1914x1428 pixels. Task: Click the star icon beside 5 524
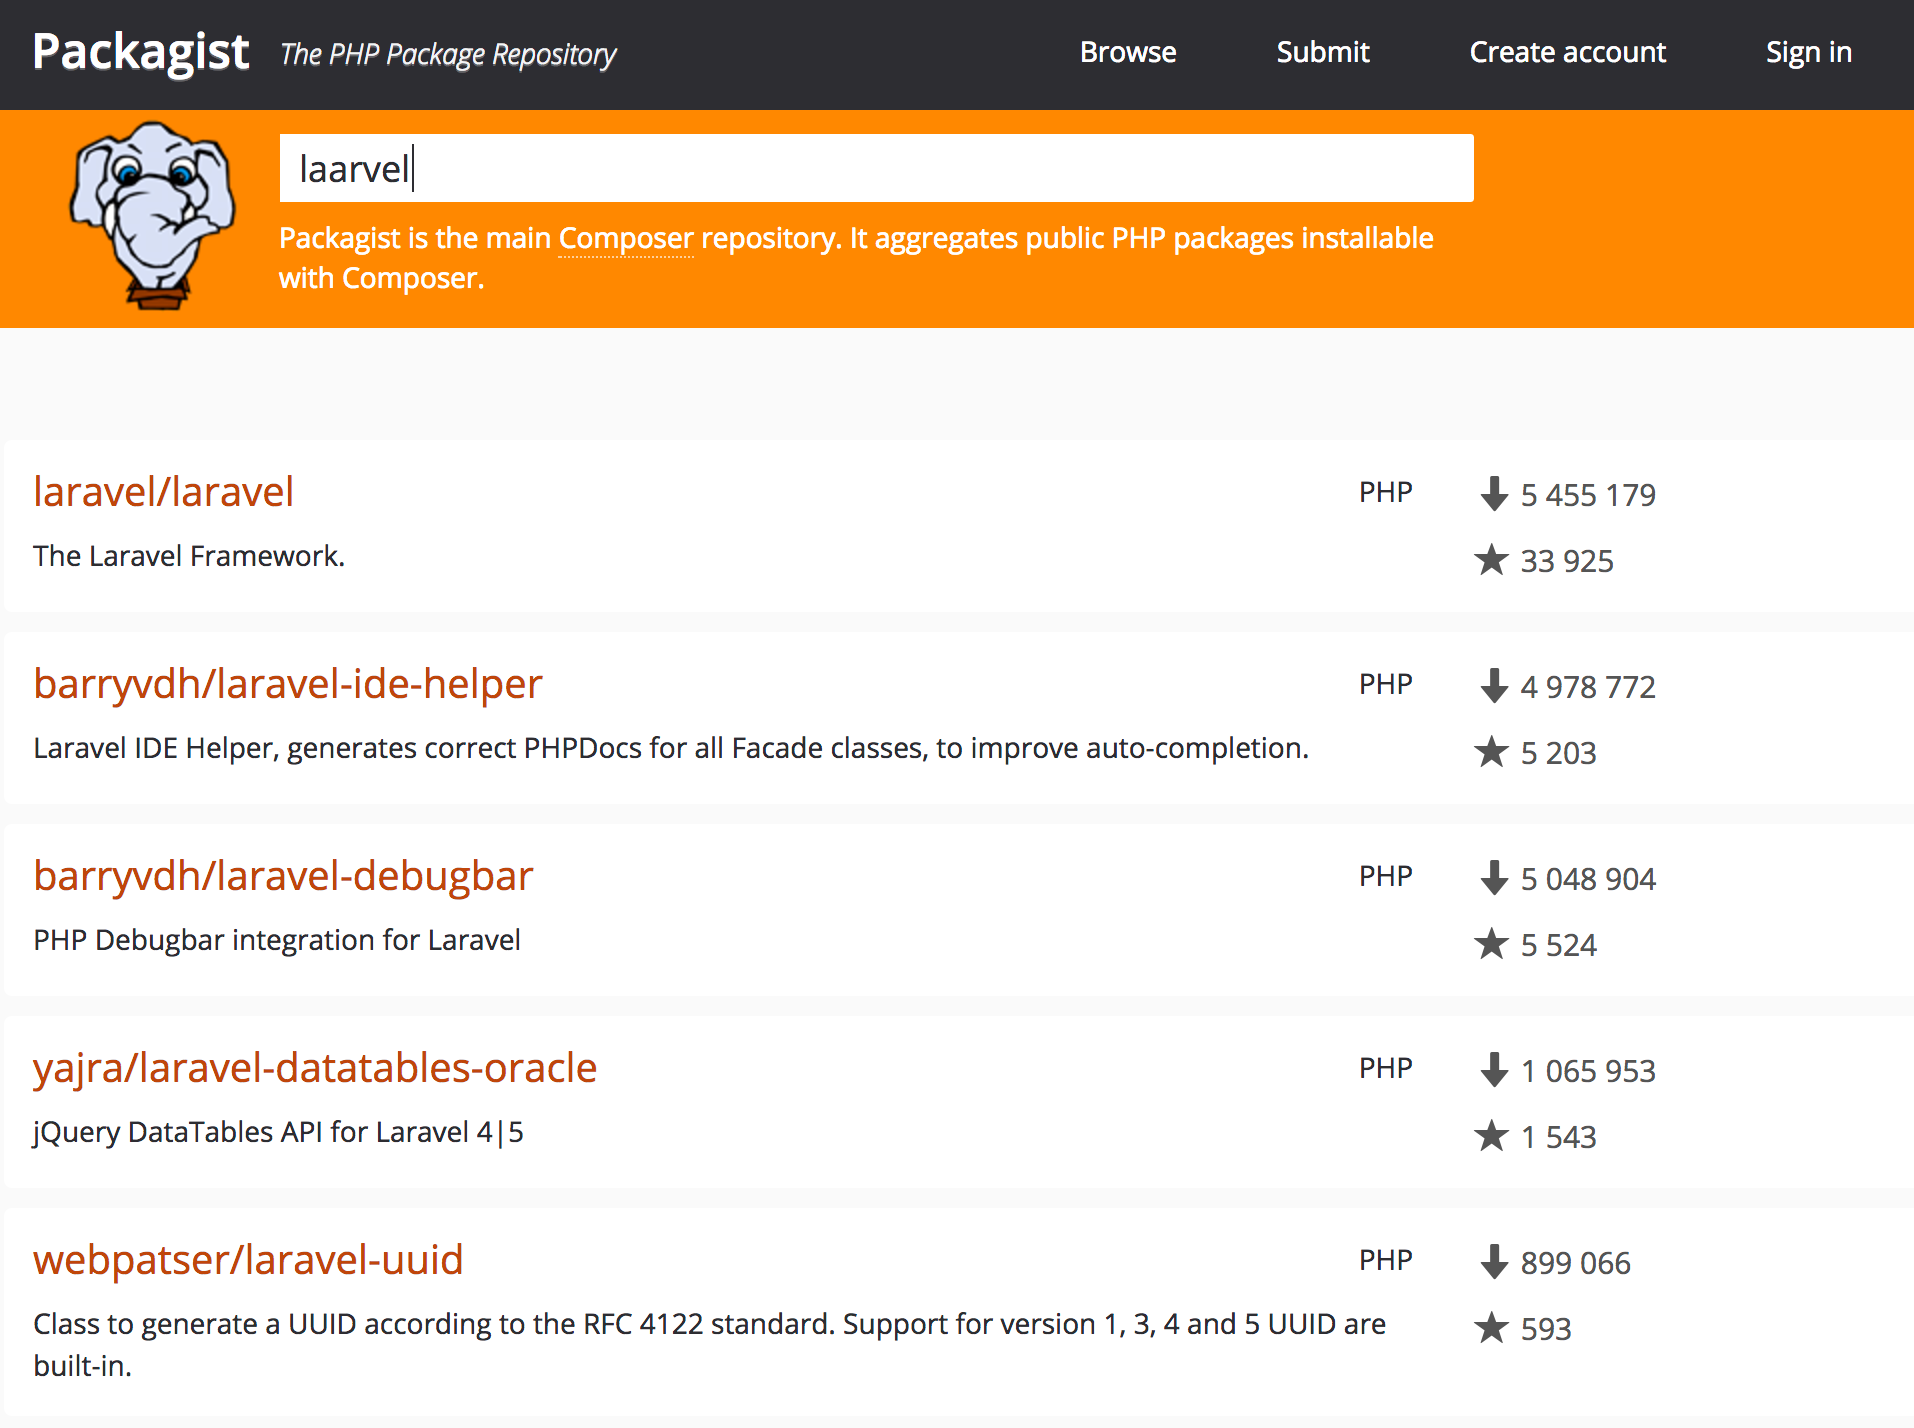[x=1491, y=944]
